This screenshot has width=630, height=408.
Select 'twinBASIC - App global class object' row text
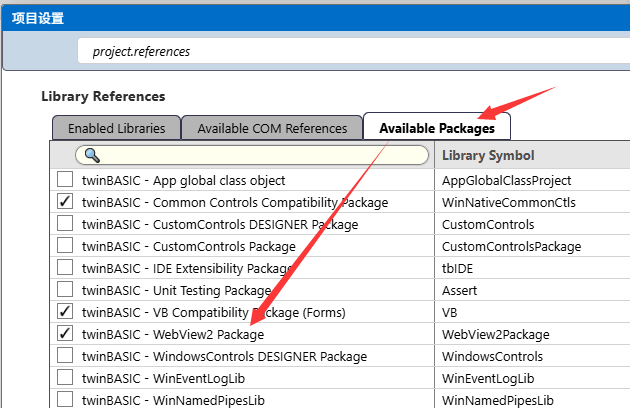tap(184, 180)
